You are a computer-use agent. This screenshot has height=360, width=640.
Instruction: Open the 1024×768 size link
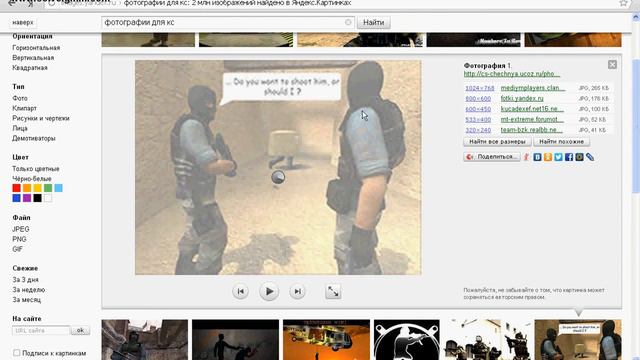480,88
